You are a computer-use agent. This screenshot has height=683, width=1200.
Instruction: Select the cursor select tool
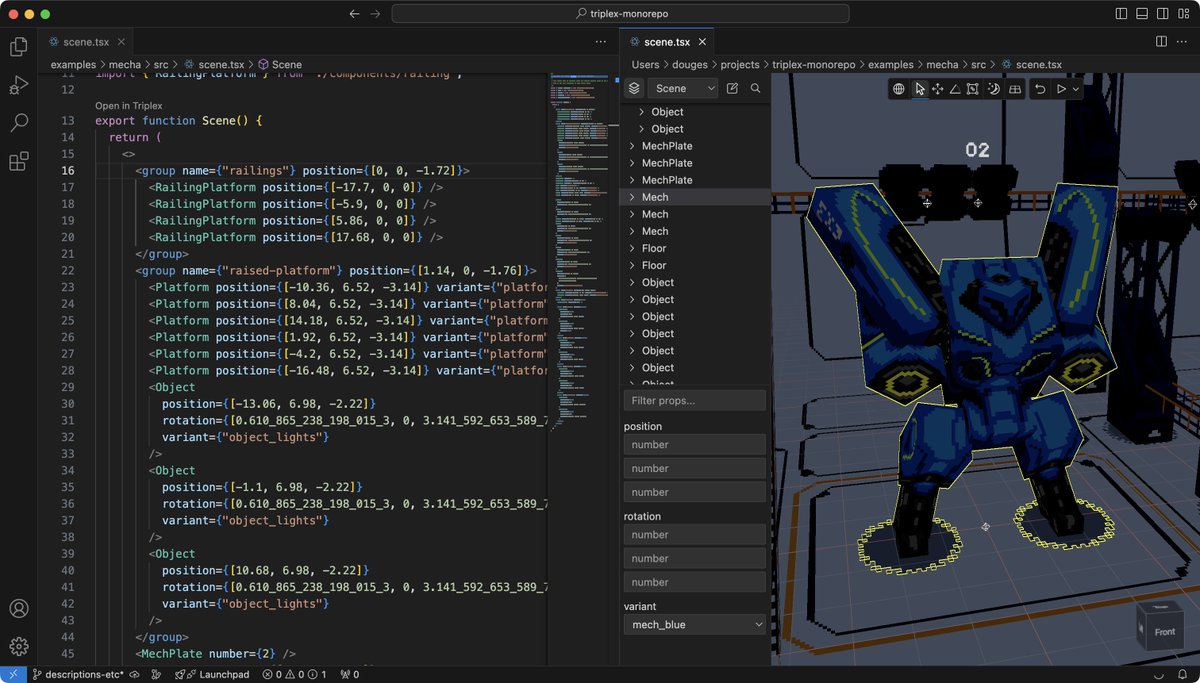(920, 89)
